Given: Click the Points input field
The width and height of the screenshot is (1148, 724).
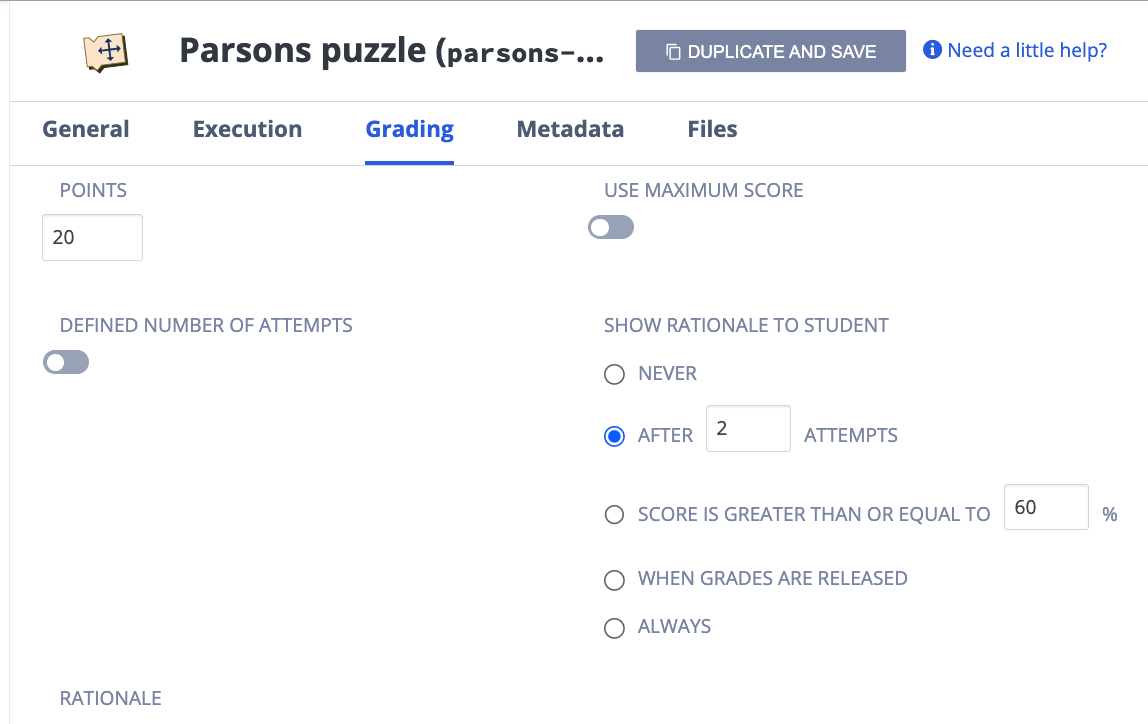Looking at the screenshot, I should (x=92, y=238).
